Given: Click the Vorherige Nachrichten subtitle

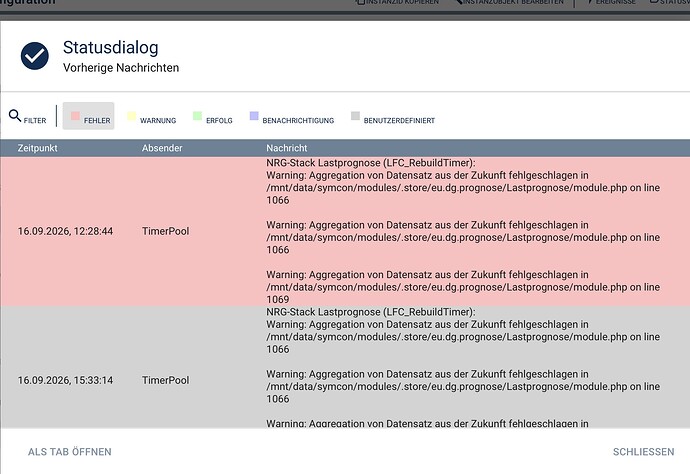Looking at the screenshot, I should coord(121,68).
